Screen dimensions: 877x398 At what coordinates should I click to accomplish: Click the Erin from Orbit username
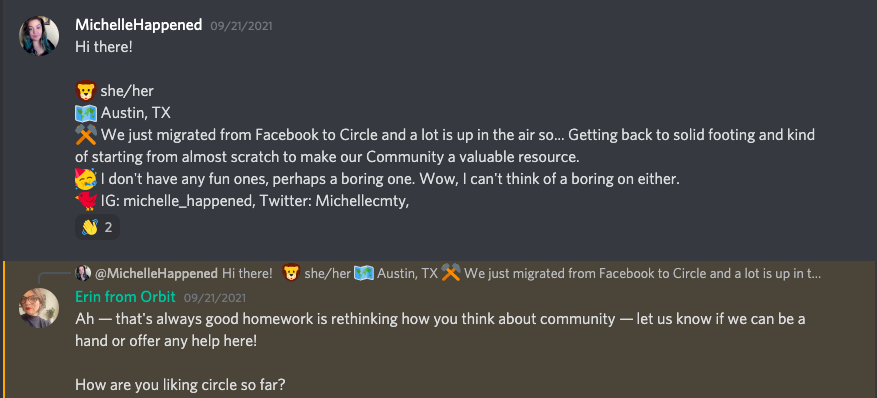pyautogui.click(x=125, y=297)
